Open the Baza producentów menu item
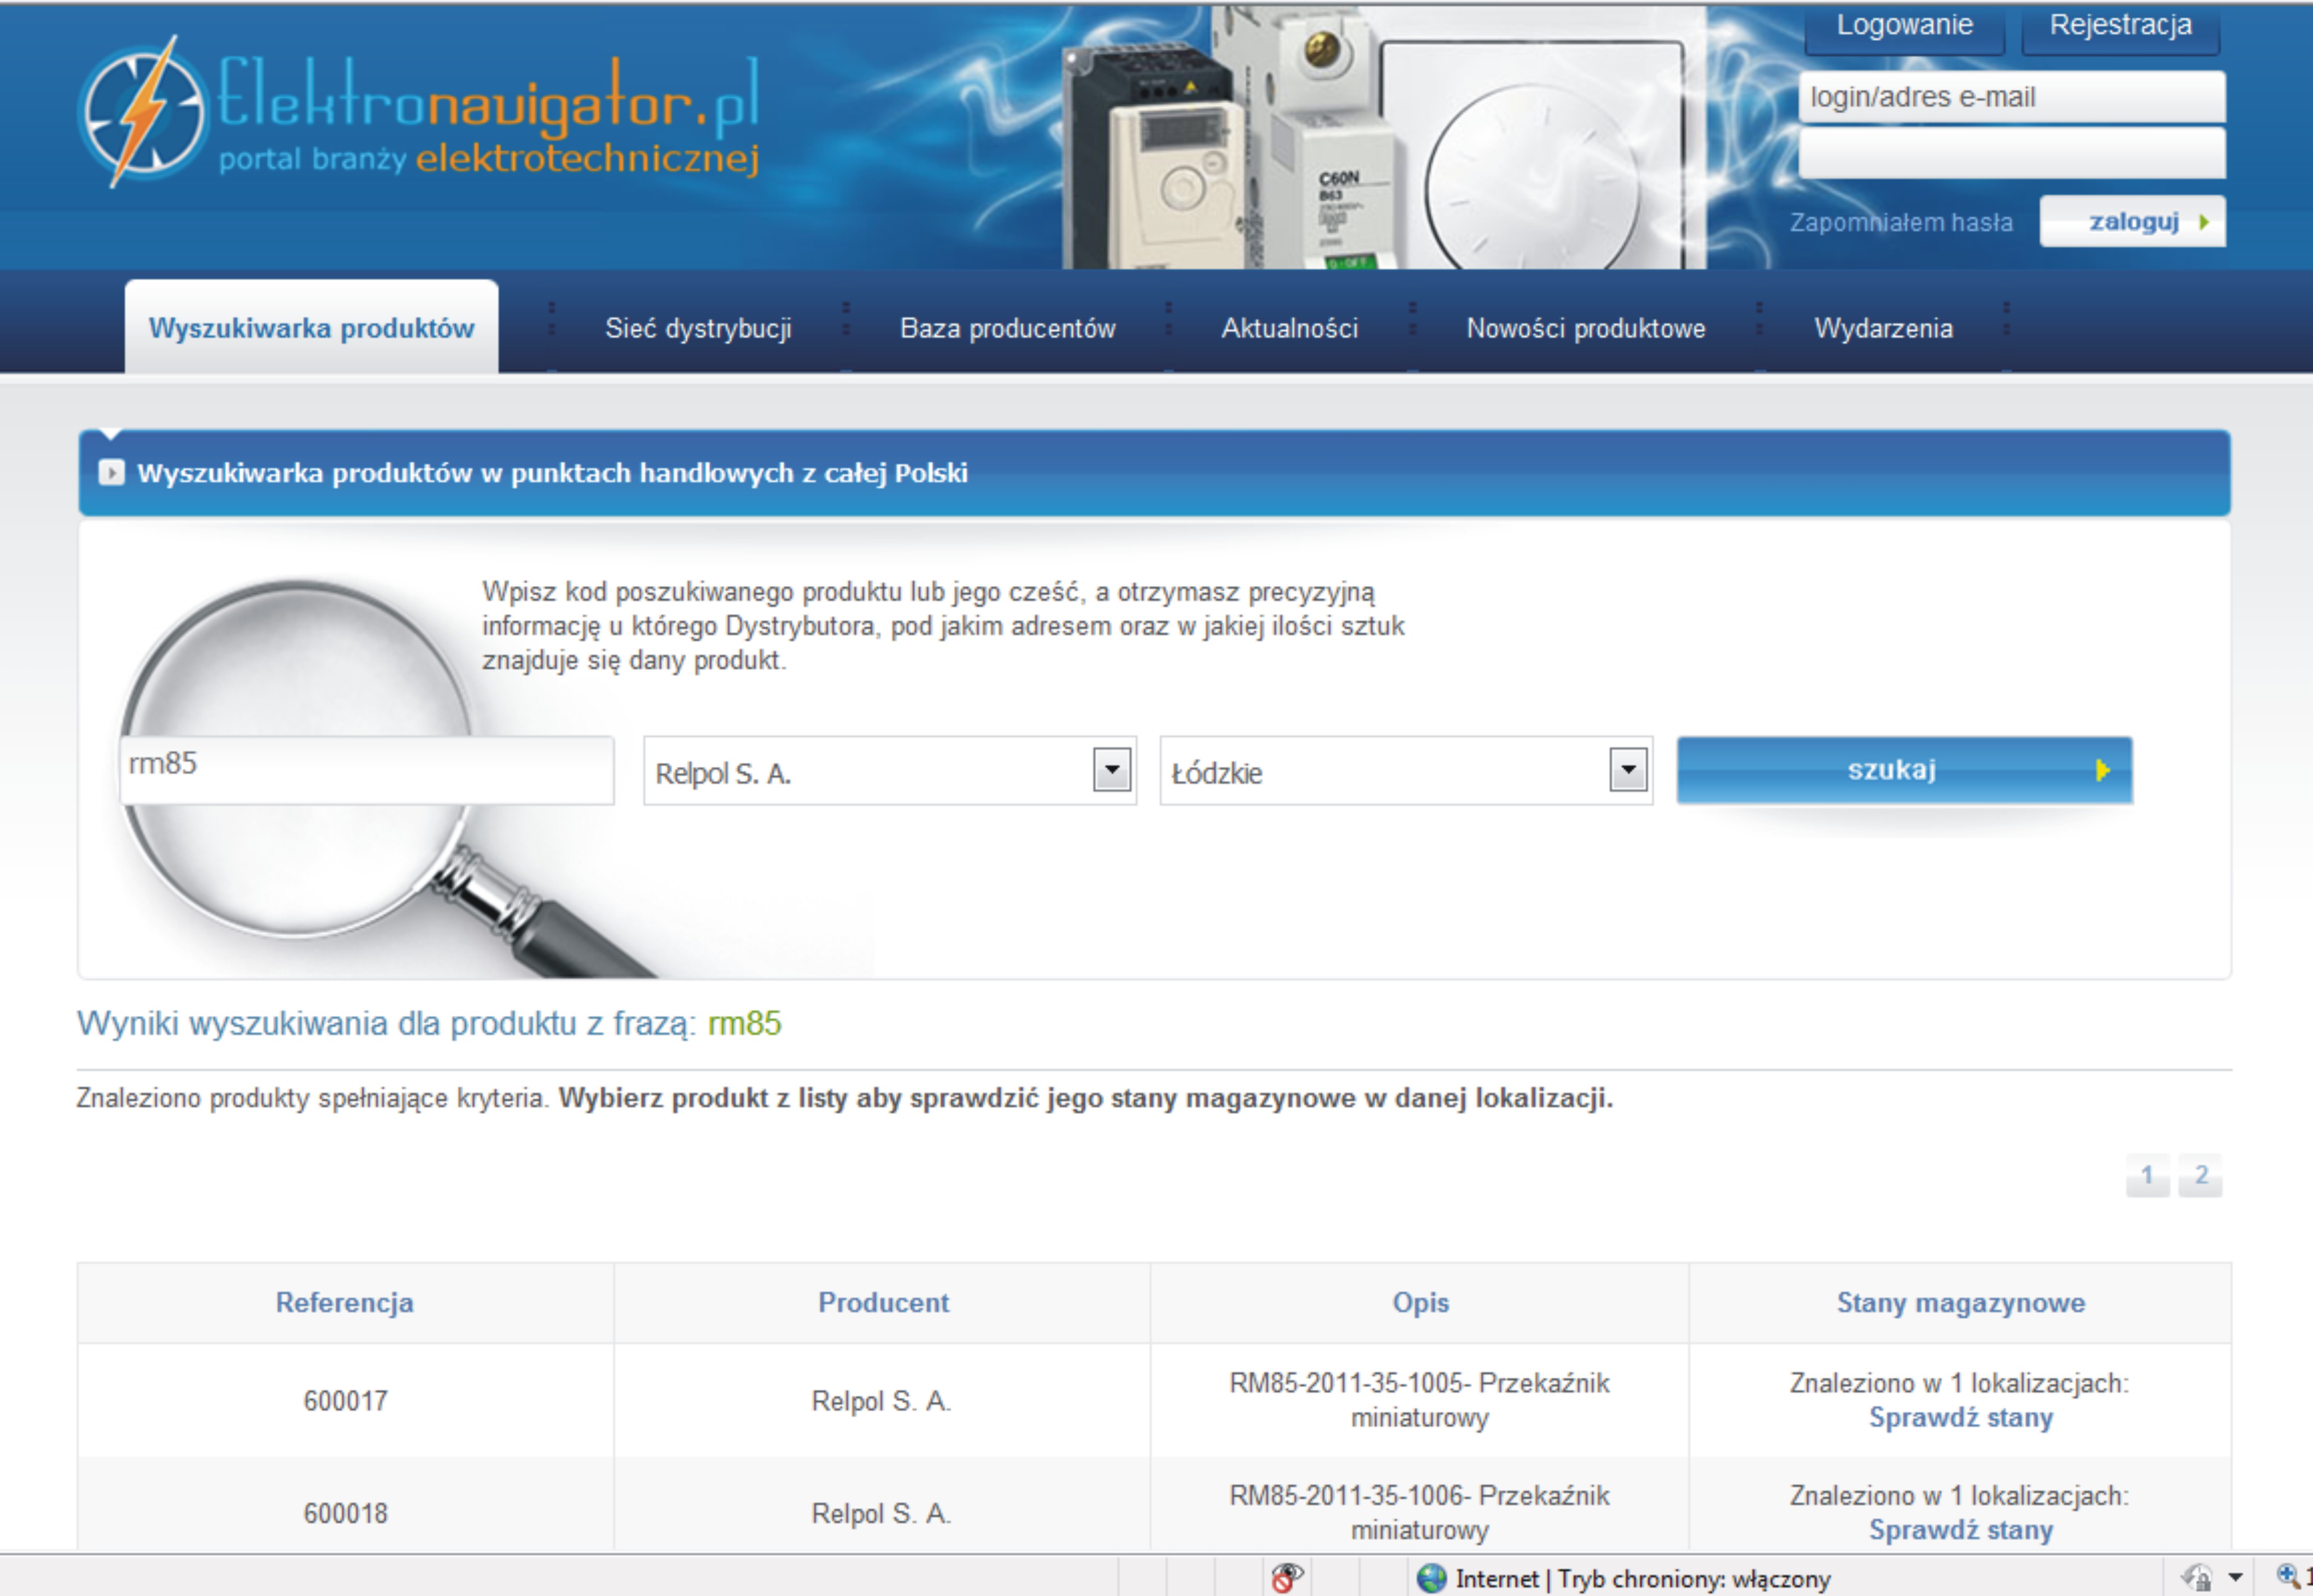The height and width of the screenshot is (1596, 2313). 1007,328
